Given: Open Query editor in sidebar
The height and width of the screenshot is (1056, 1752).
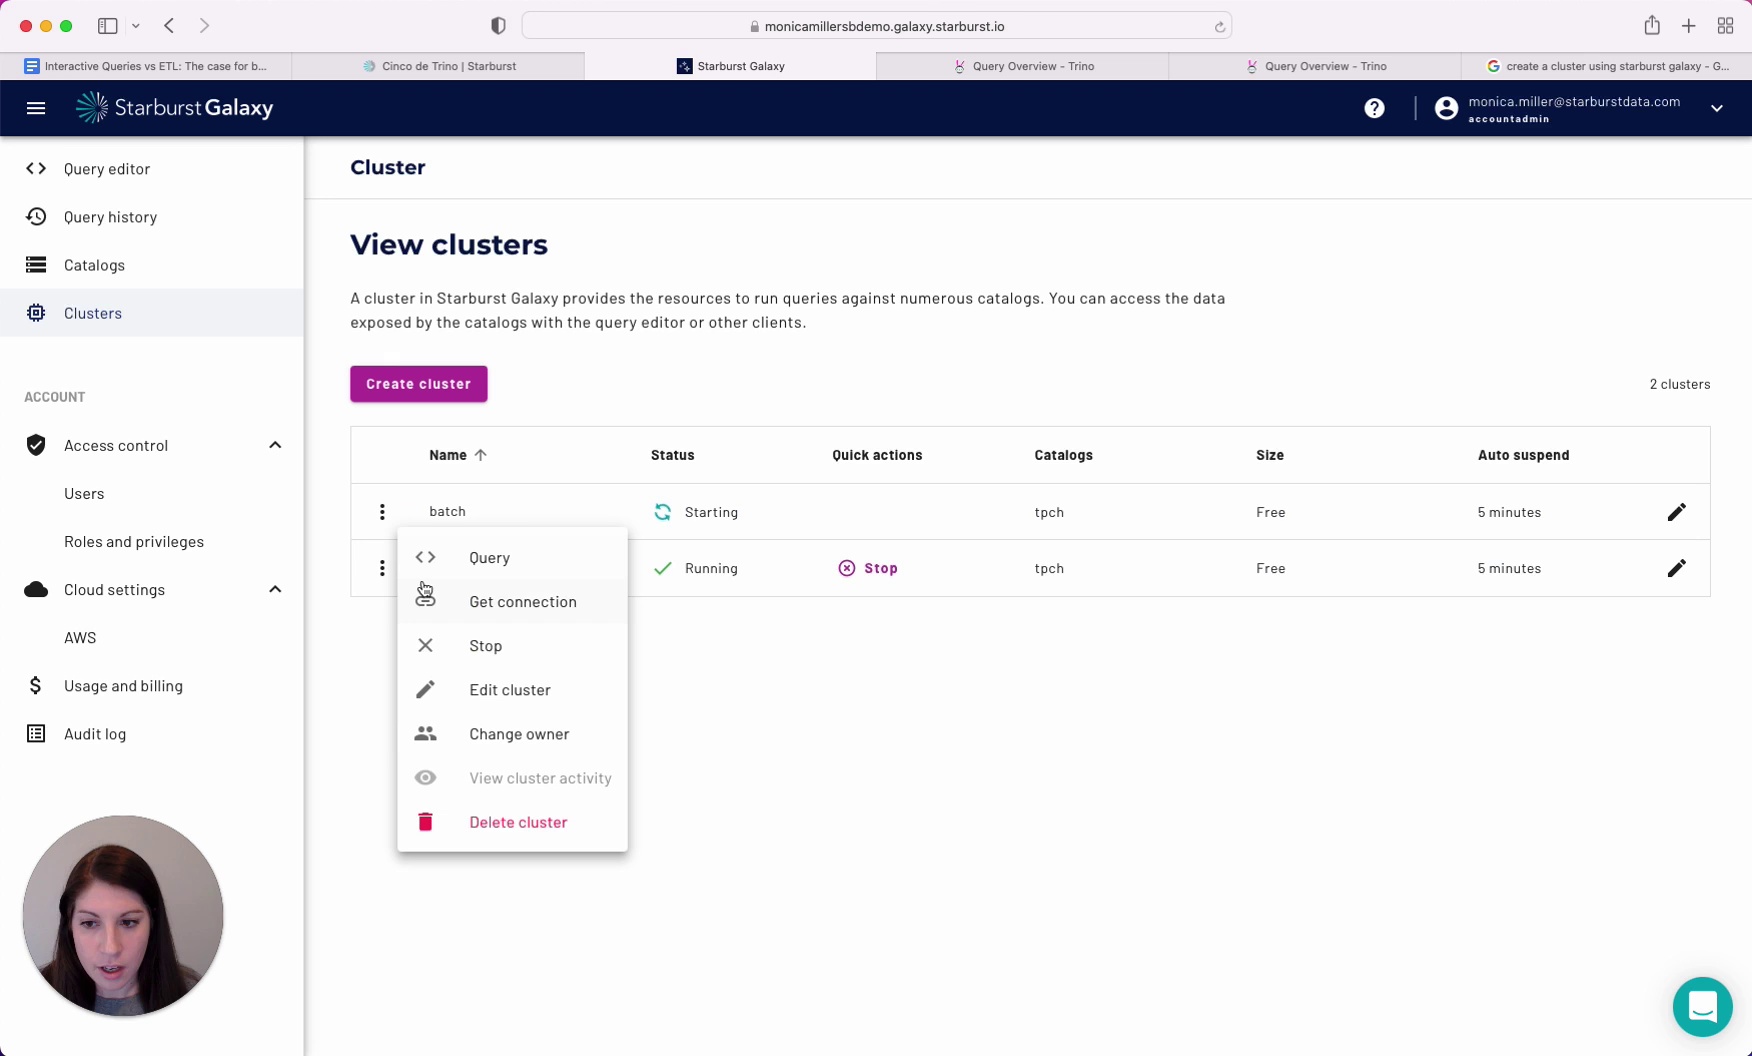Looking at the screenshot, I should tap(152, 169).
